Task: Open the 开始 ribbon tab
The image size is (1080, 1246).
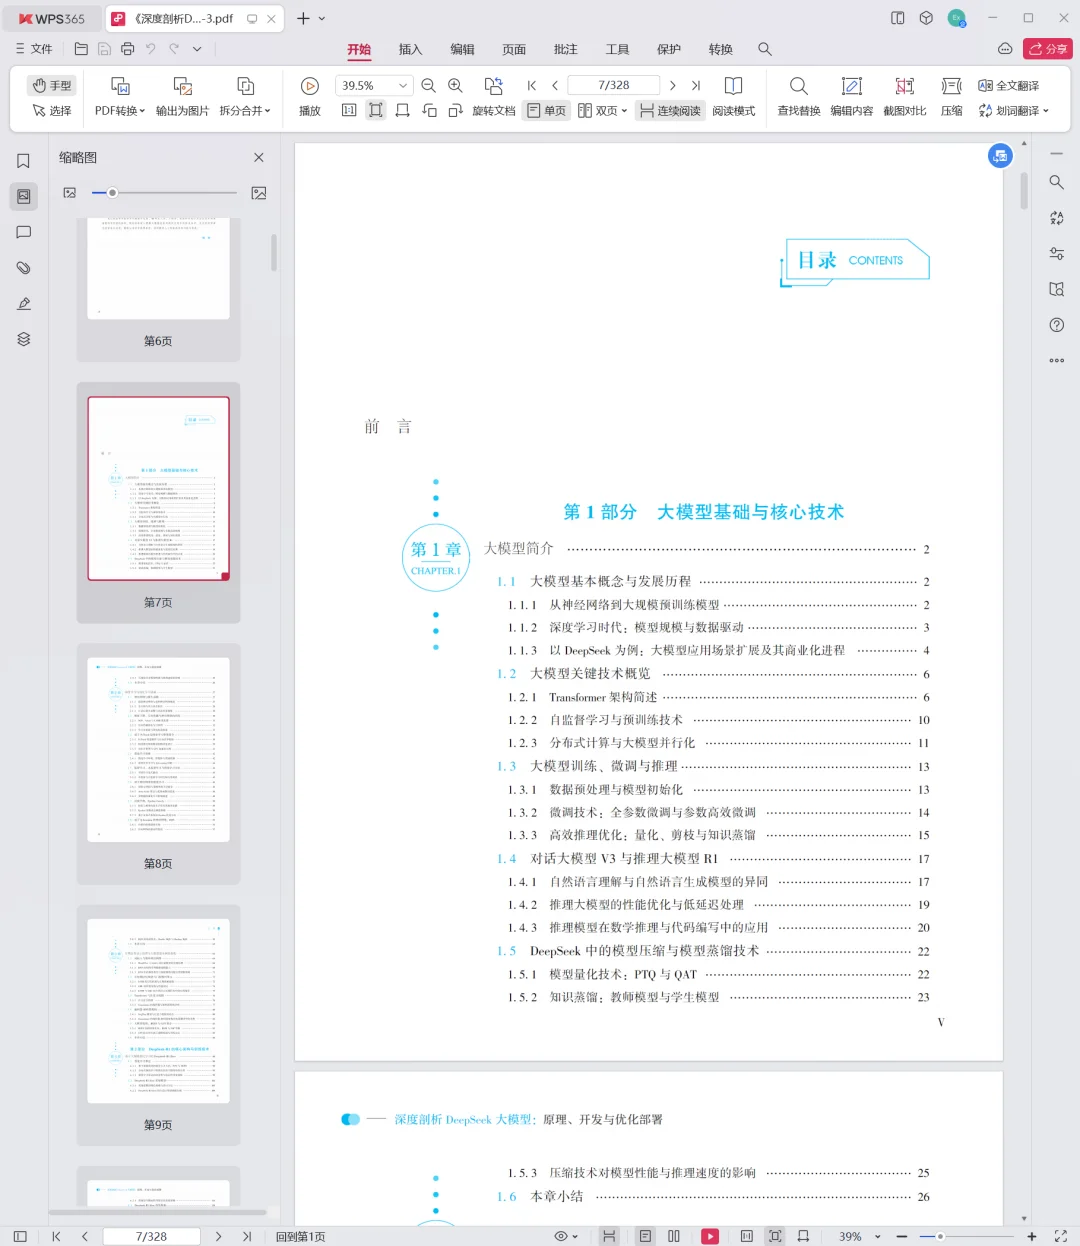Action: click(359, 49)
